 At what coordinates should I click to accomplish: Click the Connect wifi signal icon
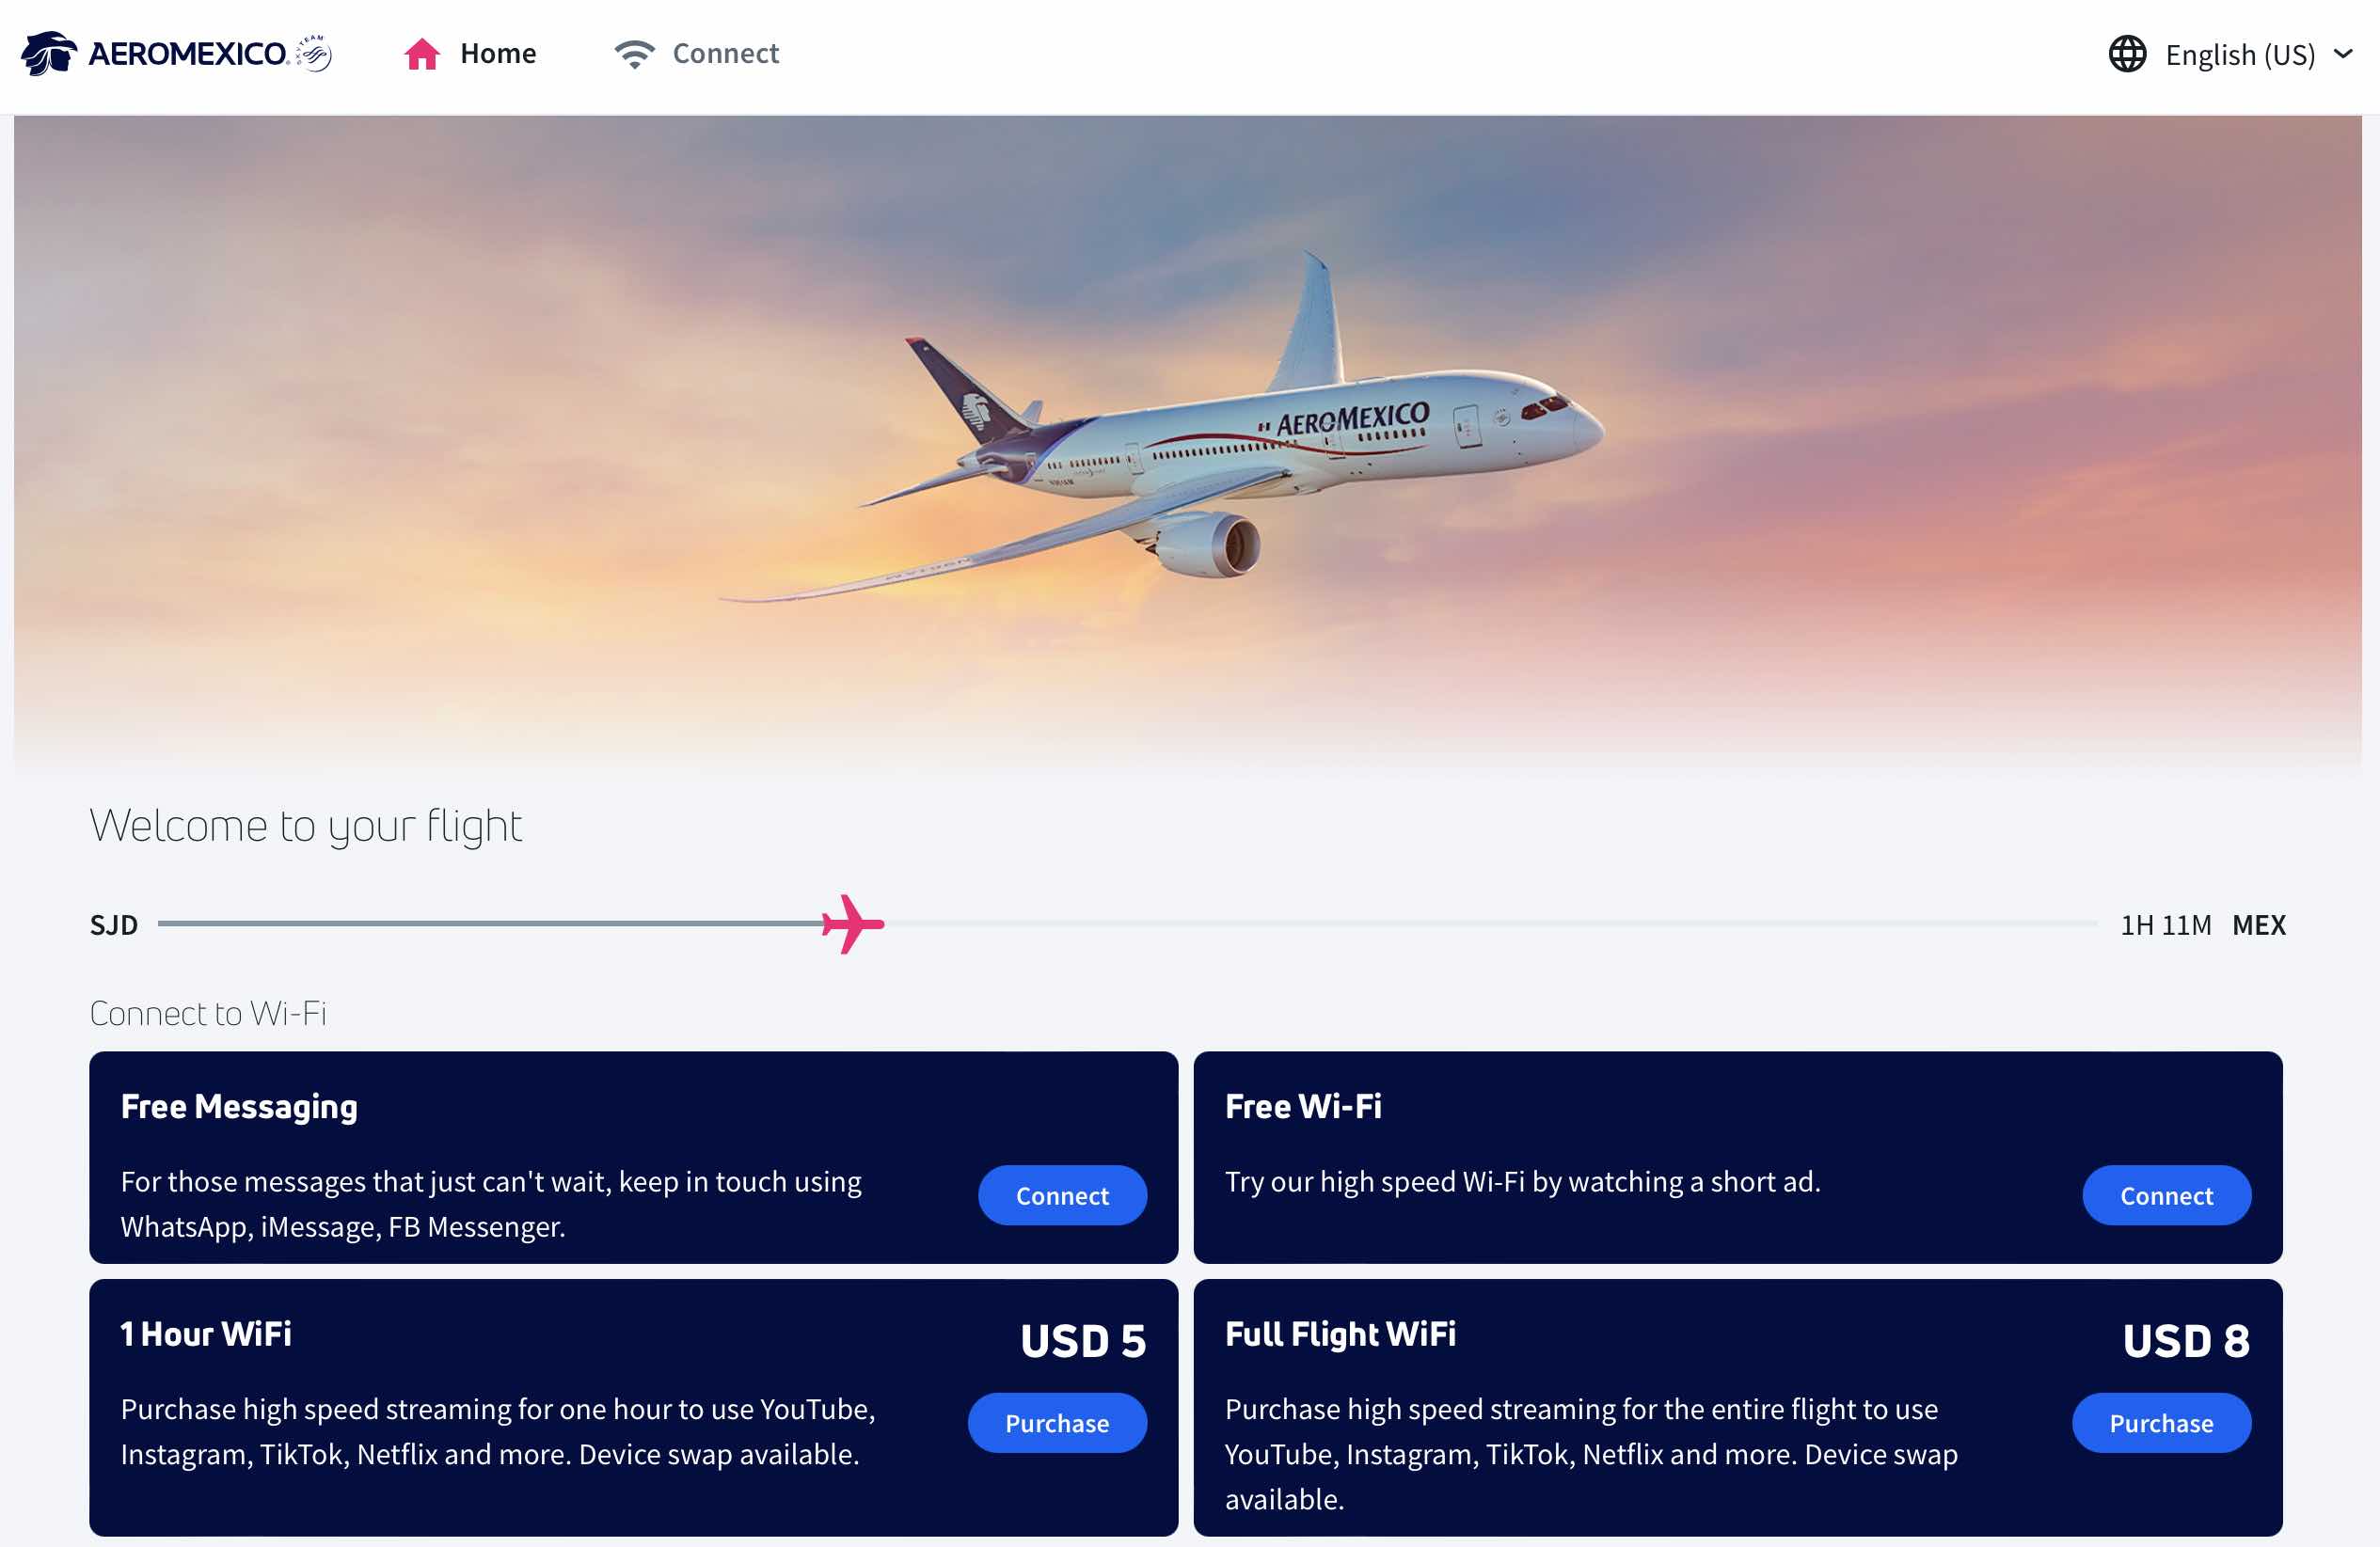(633, 50)
